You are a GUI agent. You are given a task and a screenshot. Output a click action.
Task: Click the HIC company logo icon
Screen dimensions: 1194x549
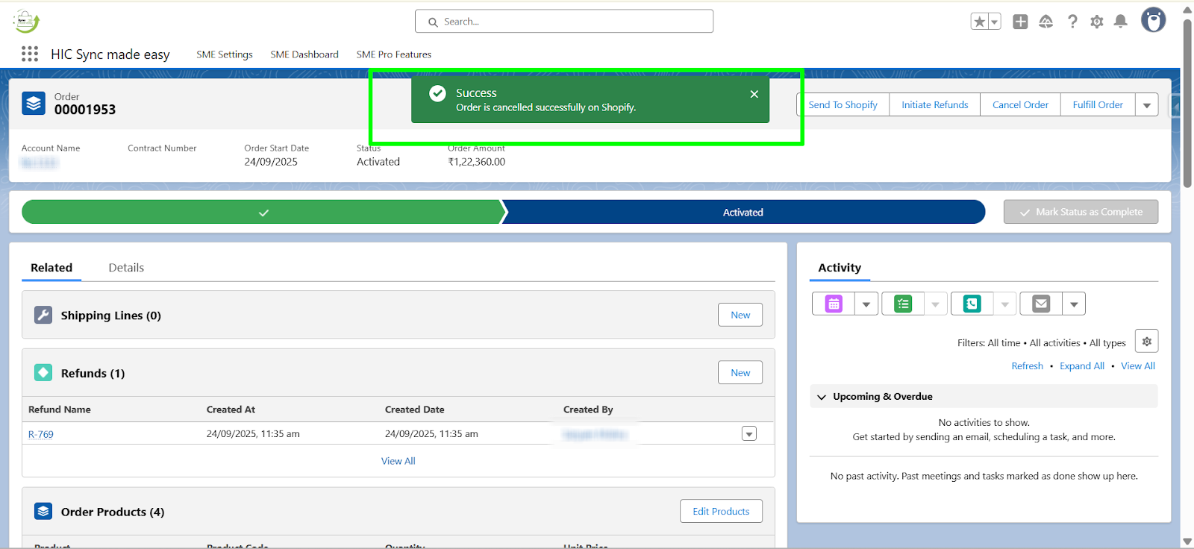(26, 21)
